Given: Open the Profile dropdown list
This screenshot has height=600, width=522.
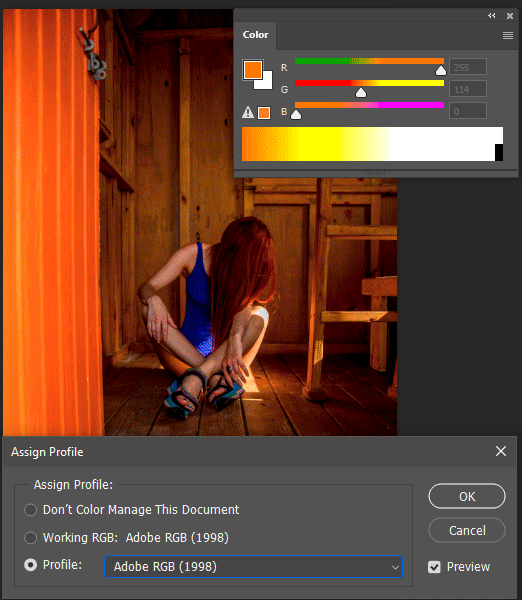Looking at the screenshot, I should tap(253, 566).
